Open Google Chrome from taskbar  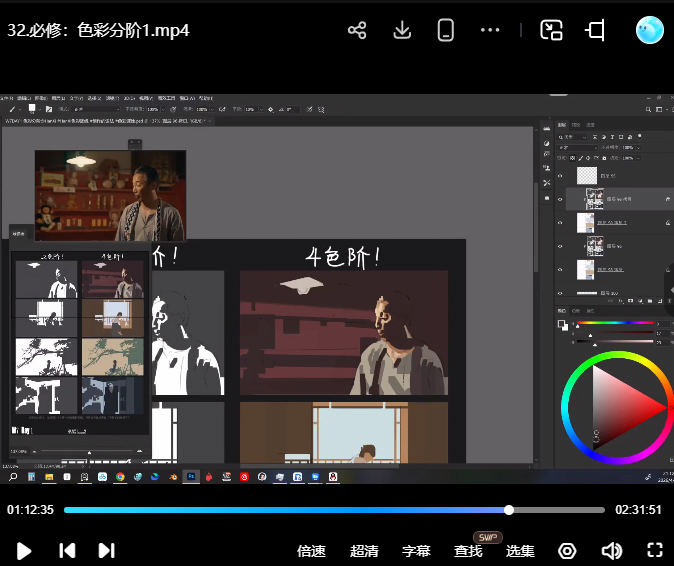pyautogui.click(x=120, y=477)
